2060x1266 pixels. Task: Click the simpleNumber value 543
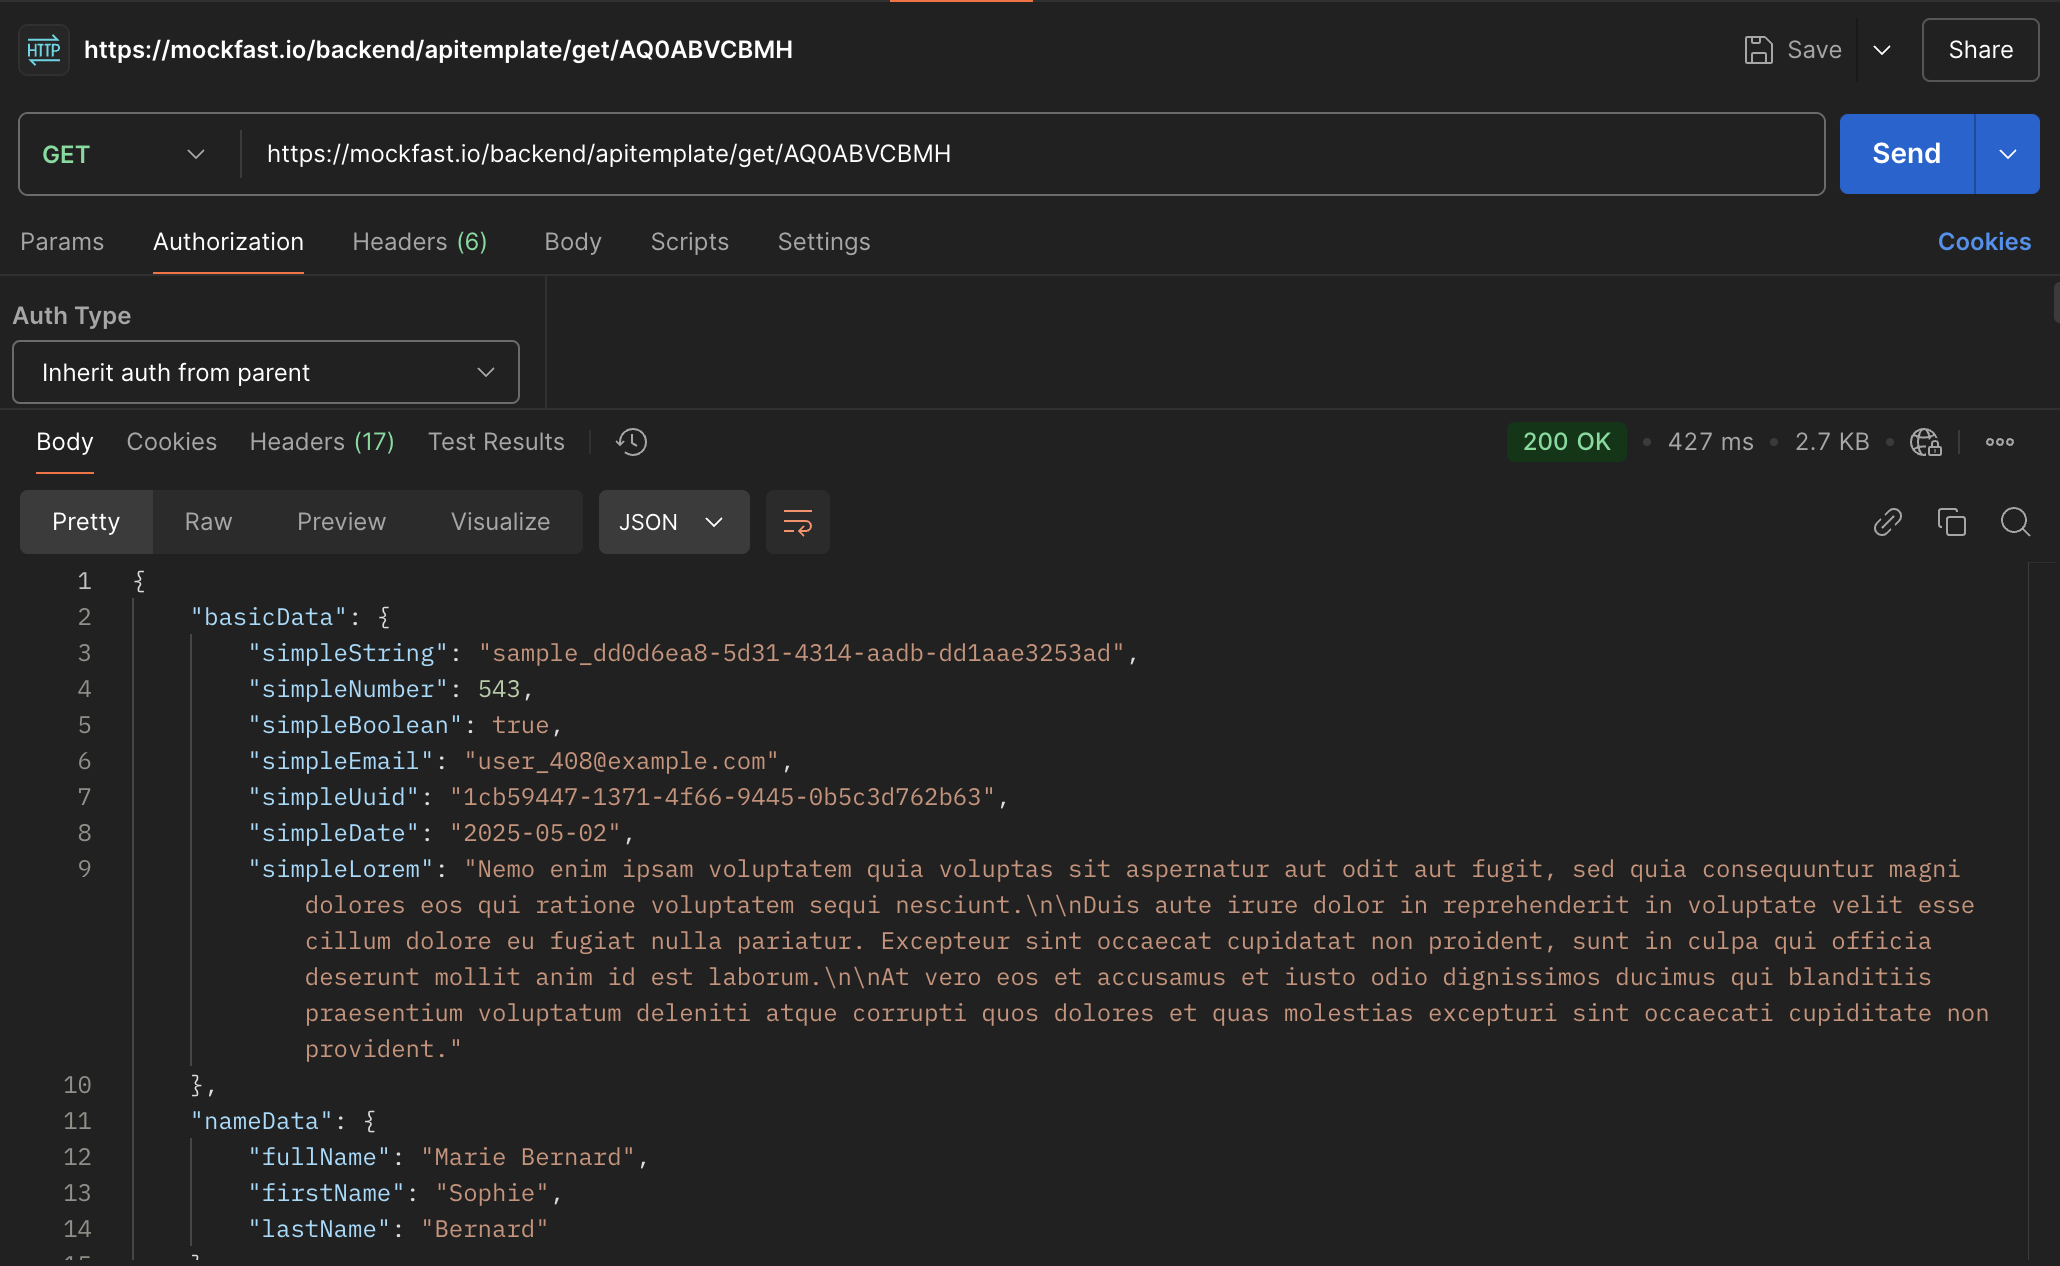tap(499, 689)
